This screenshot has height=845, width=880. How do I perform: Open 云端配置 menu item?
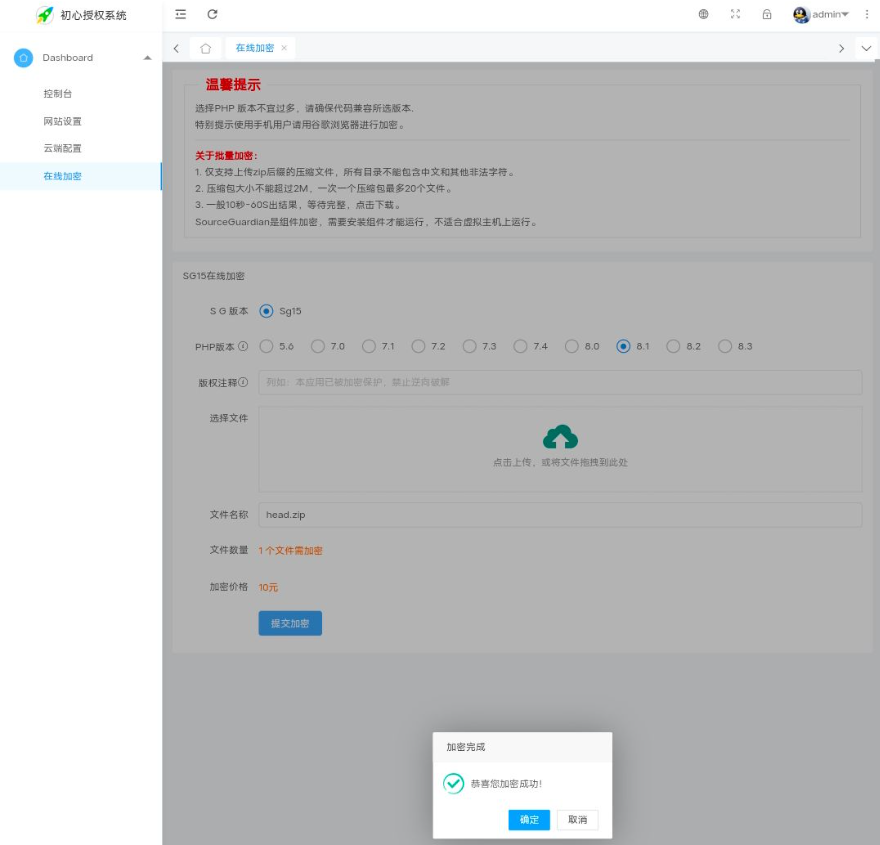coord(62,148)
